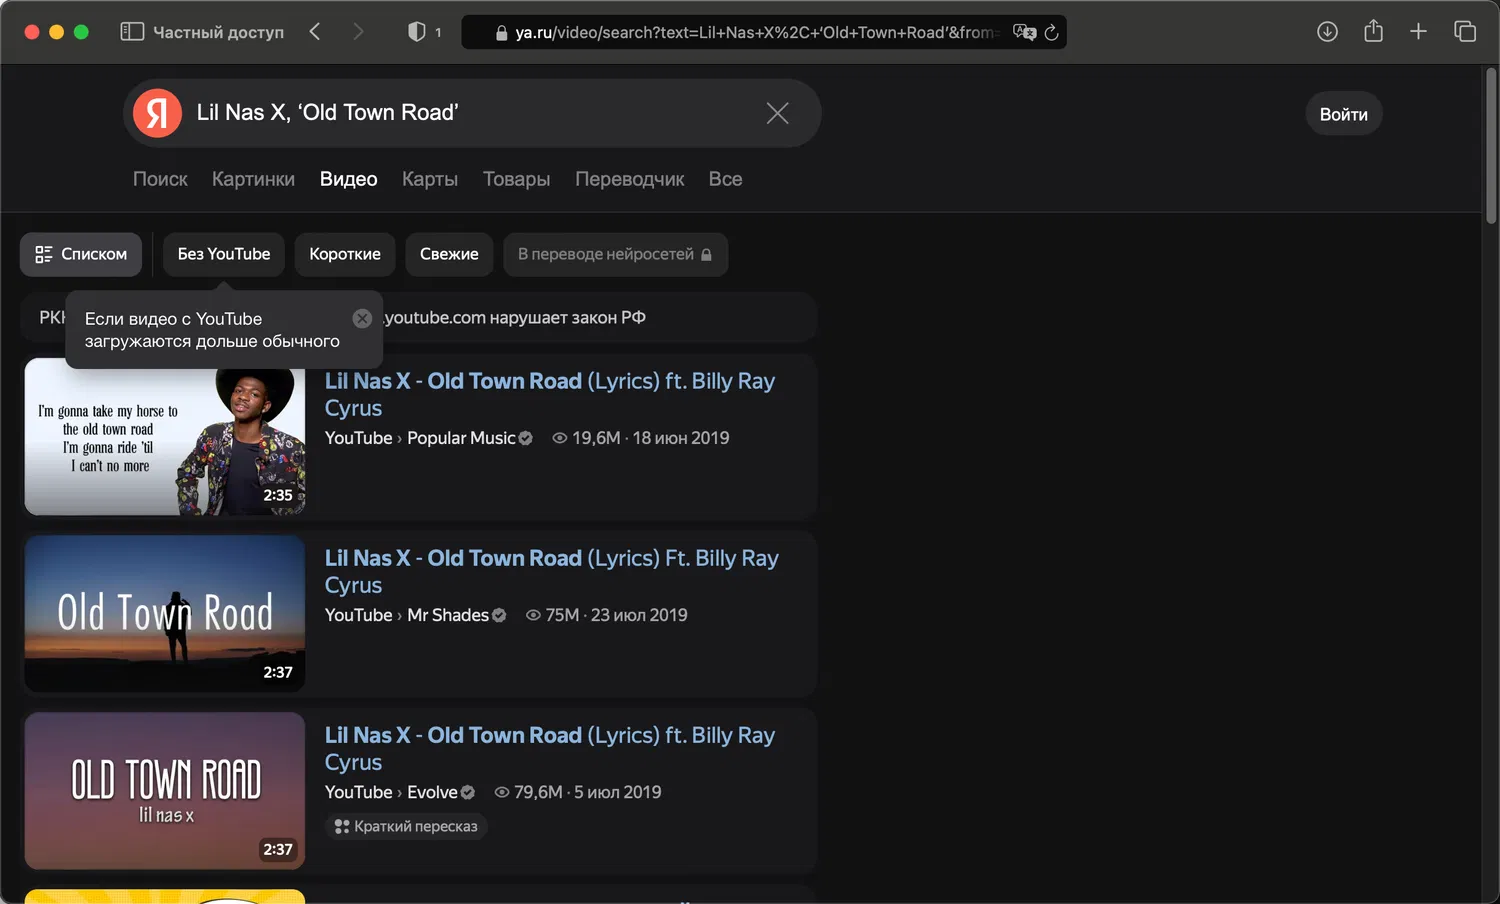Select the Видео tab
Image resolution: width=1500 pixels, height=904 pixels.
click(348, 179)
